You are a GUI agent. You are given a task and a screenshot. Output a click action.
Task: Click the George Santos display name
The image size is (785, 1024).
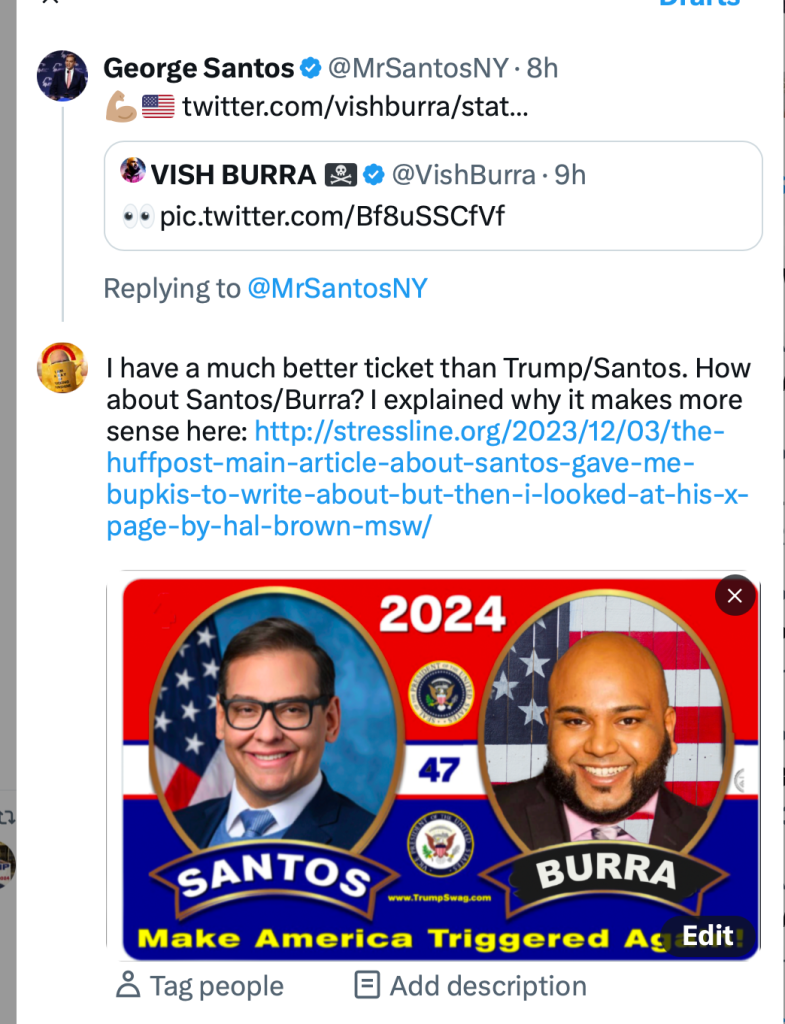click(x=199, y=69)
